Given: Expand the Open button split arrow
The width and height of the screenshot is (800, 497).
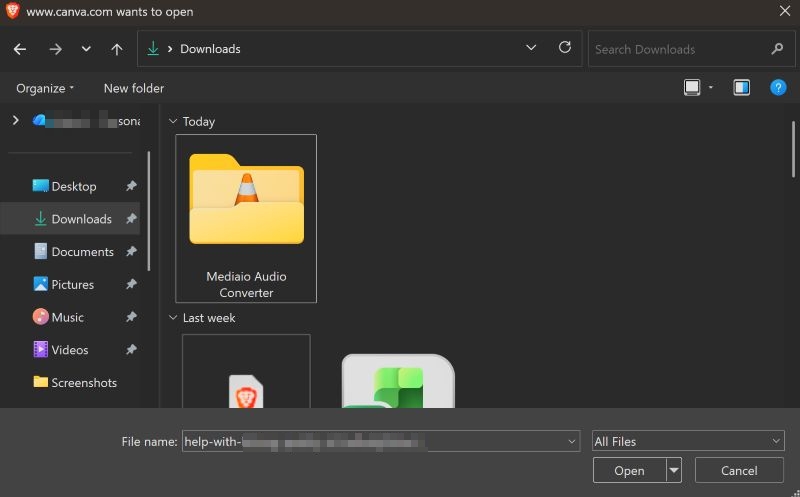Looking at the screenshot, I should click(674, 470).
